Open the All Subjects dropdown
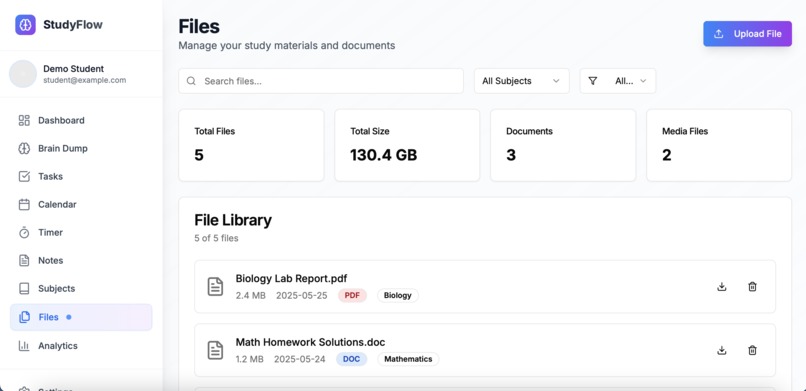The height and width of the screenshot is (391, 806). 522,81
